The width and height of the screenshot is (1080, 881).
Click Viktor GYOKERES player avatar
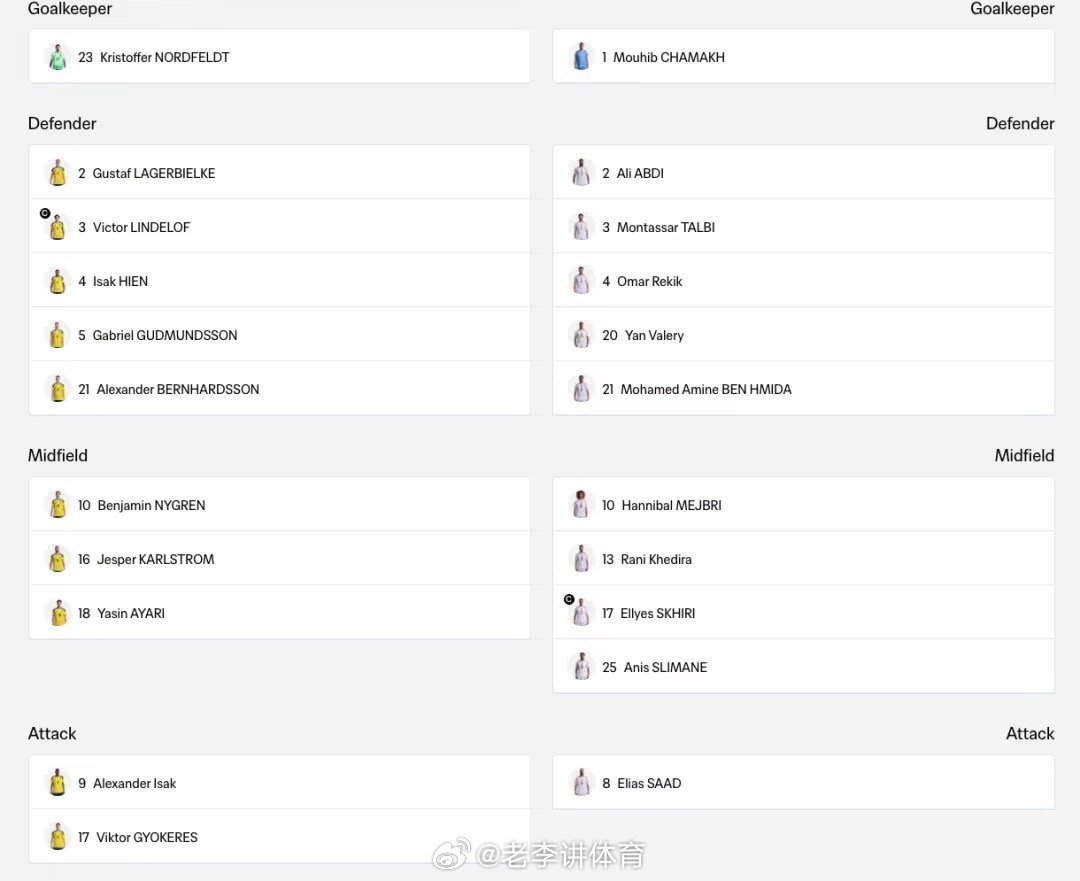click(x=58, y=837)
